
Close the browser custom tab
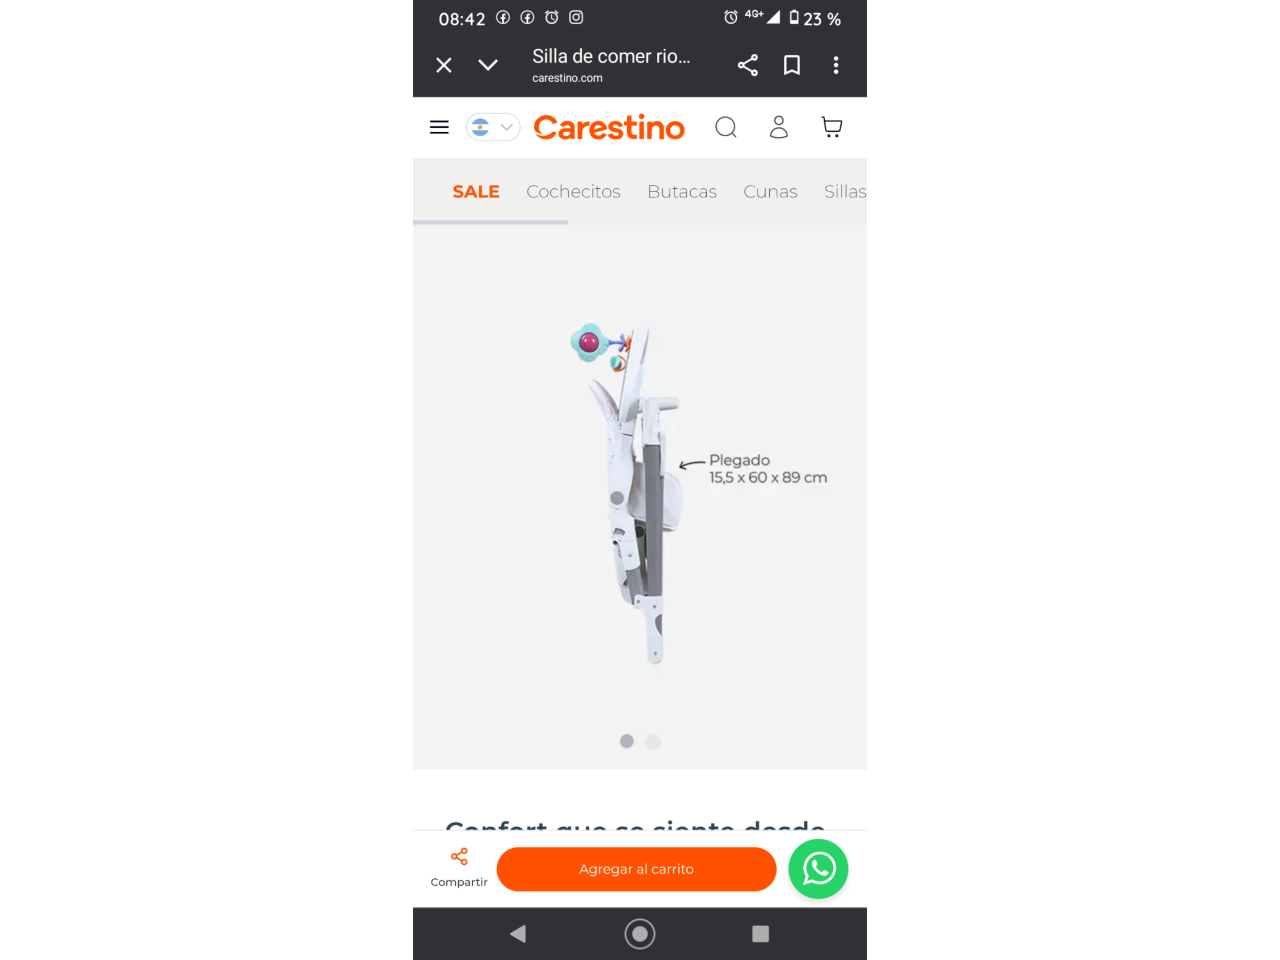tap(444, 65)
